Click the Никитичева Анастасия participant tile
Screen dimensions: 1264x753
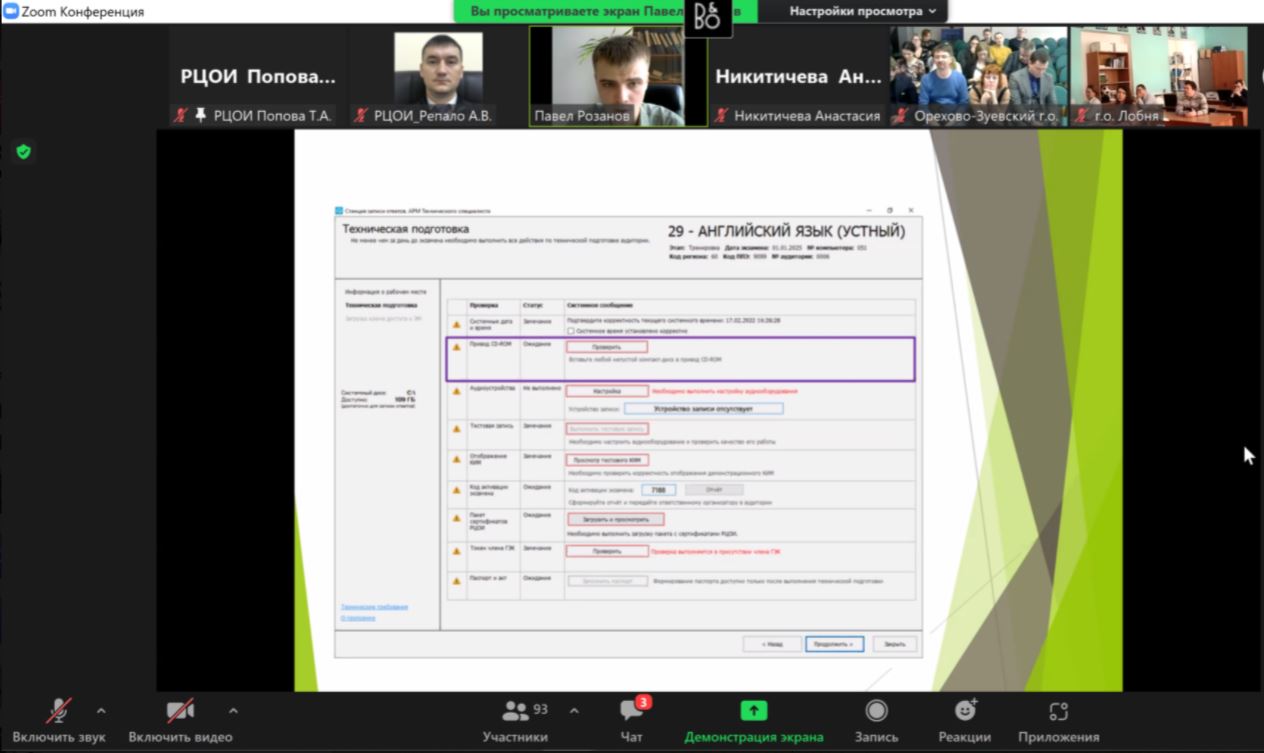(798, 76)
